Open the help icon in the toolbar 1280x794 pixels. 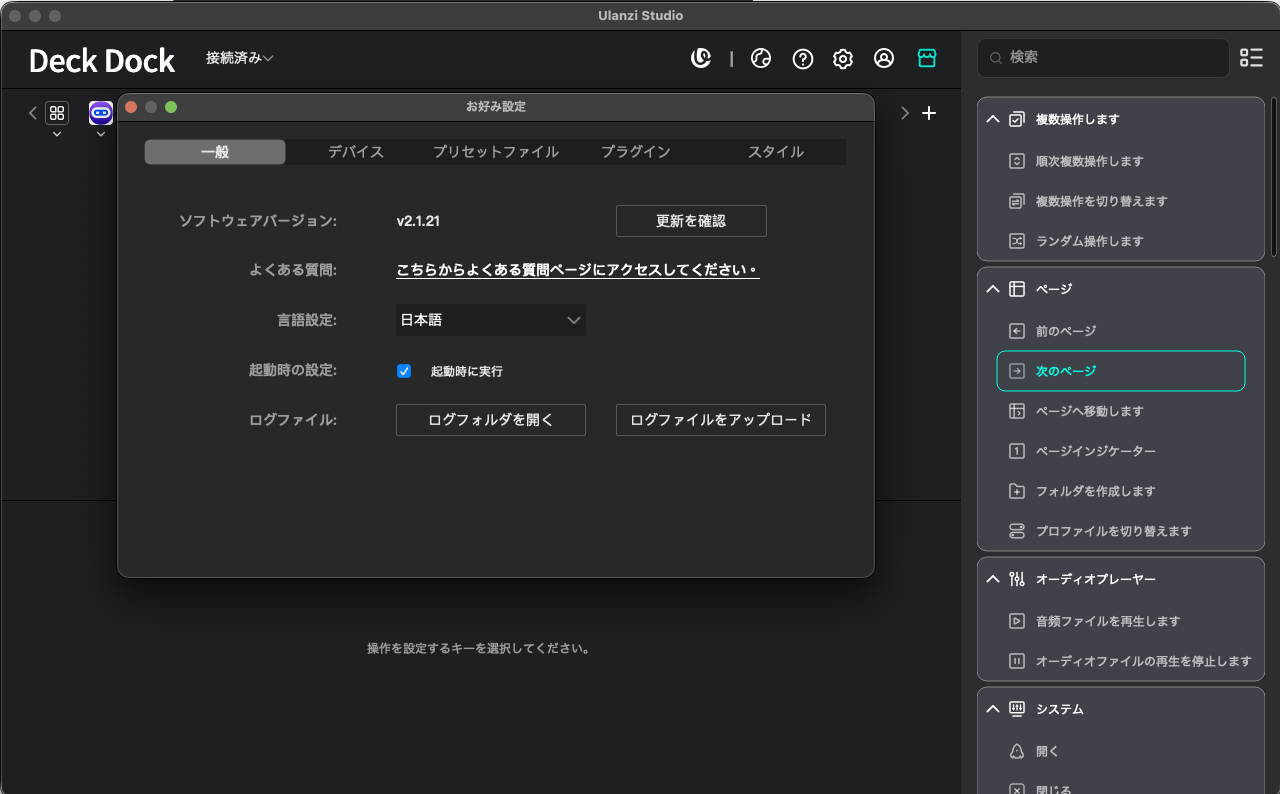[802, 58]
